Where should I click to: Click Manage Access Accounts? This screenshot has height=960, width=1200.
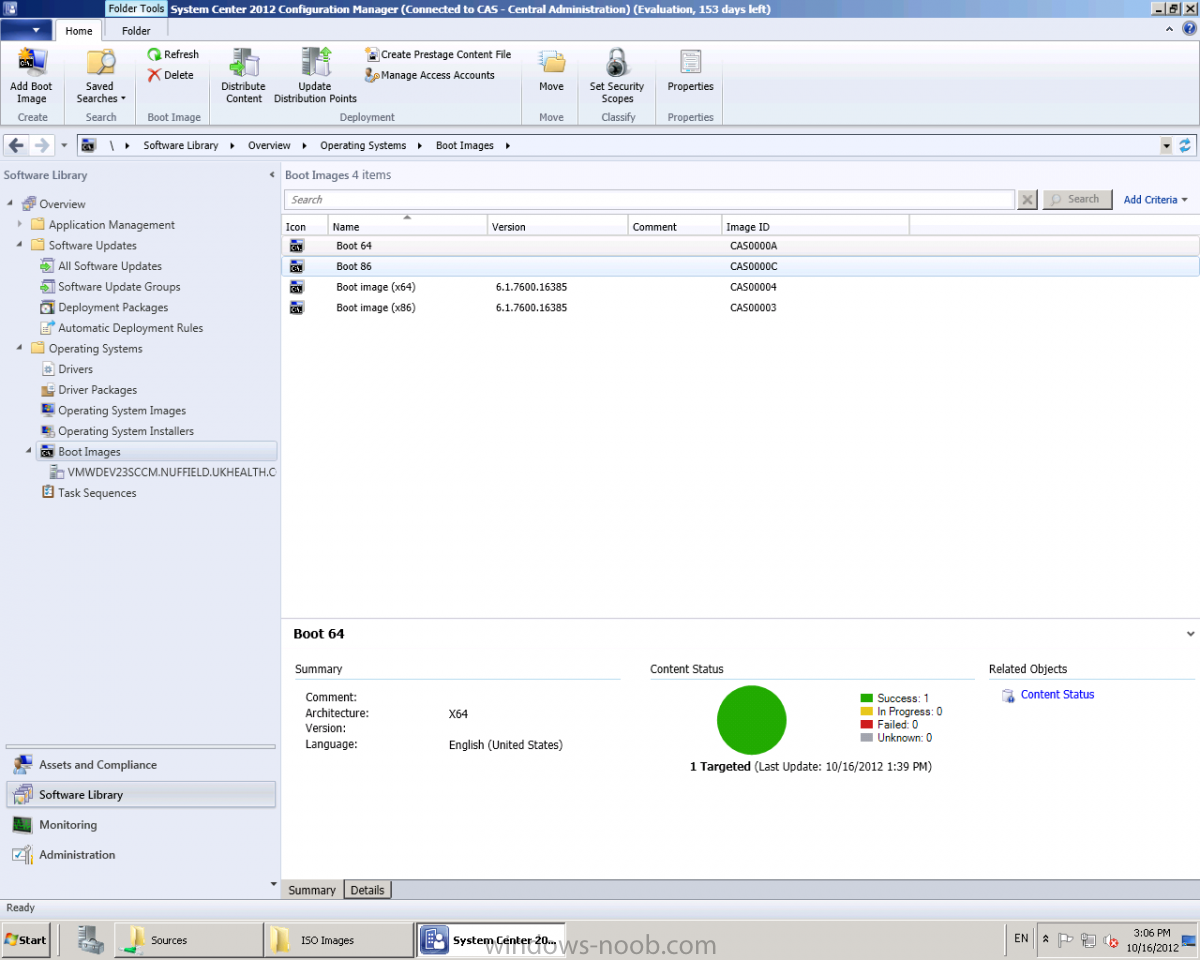(x=430, y=75)
